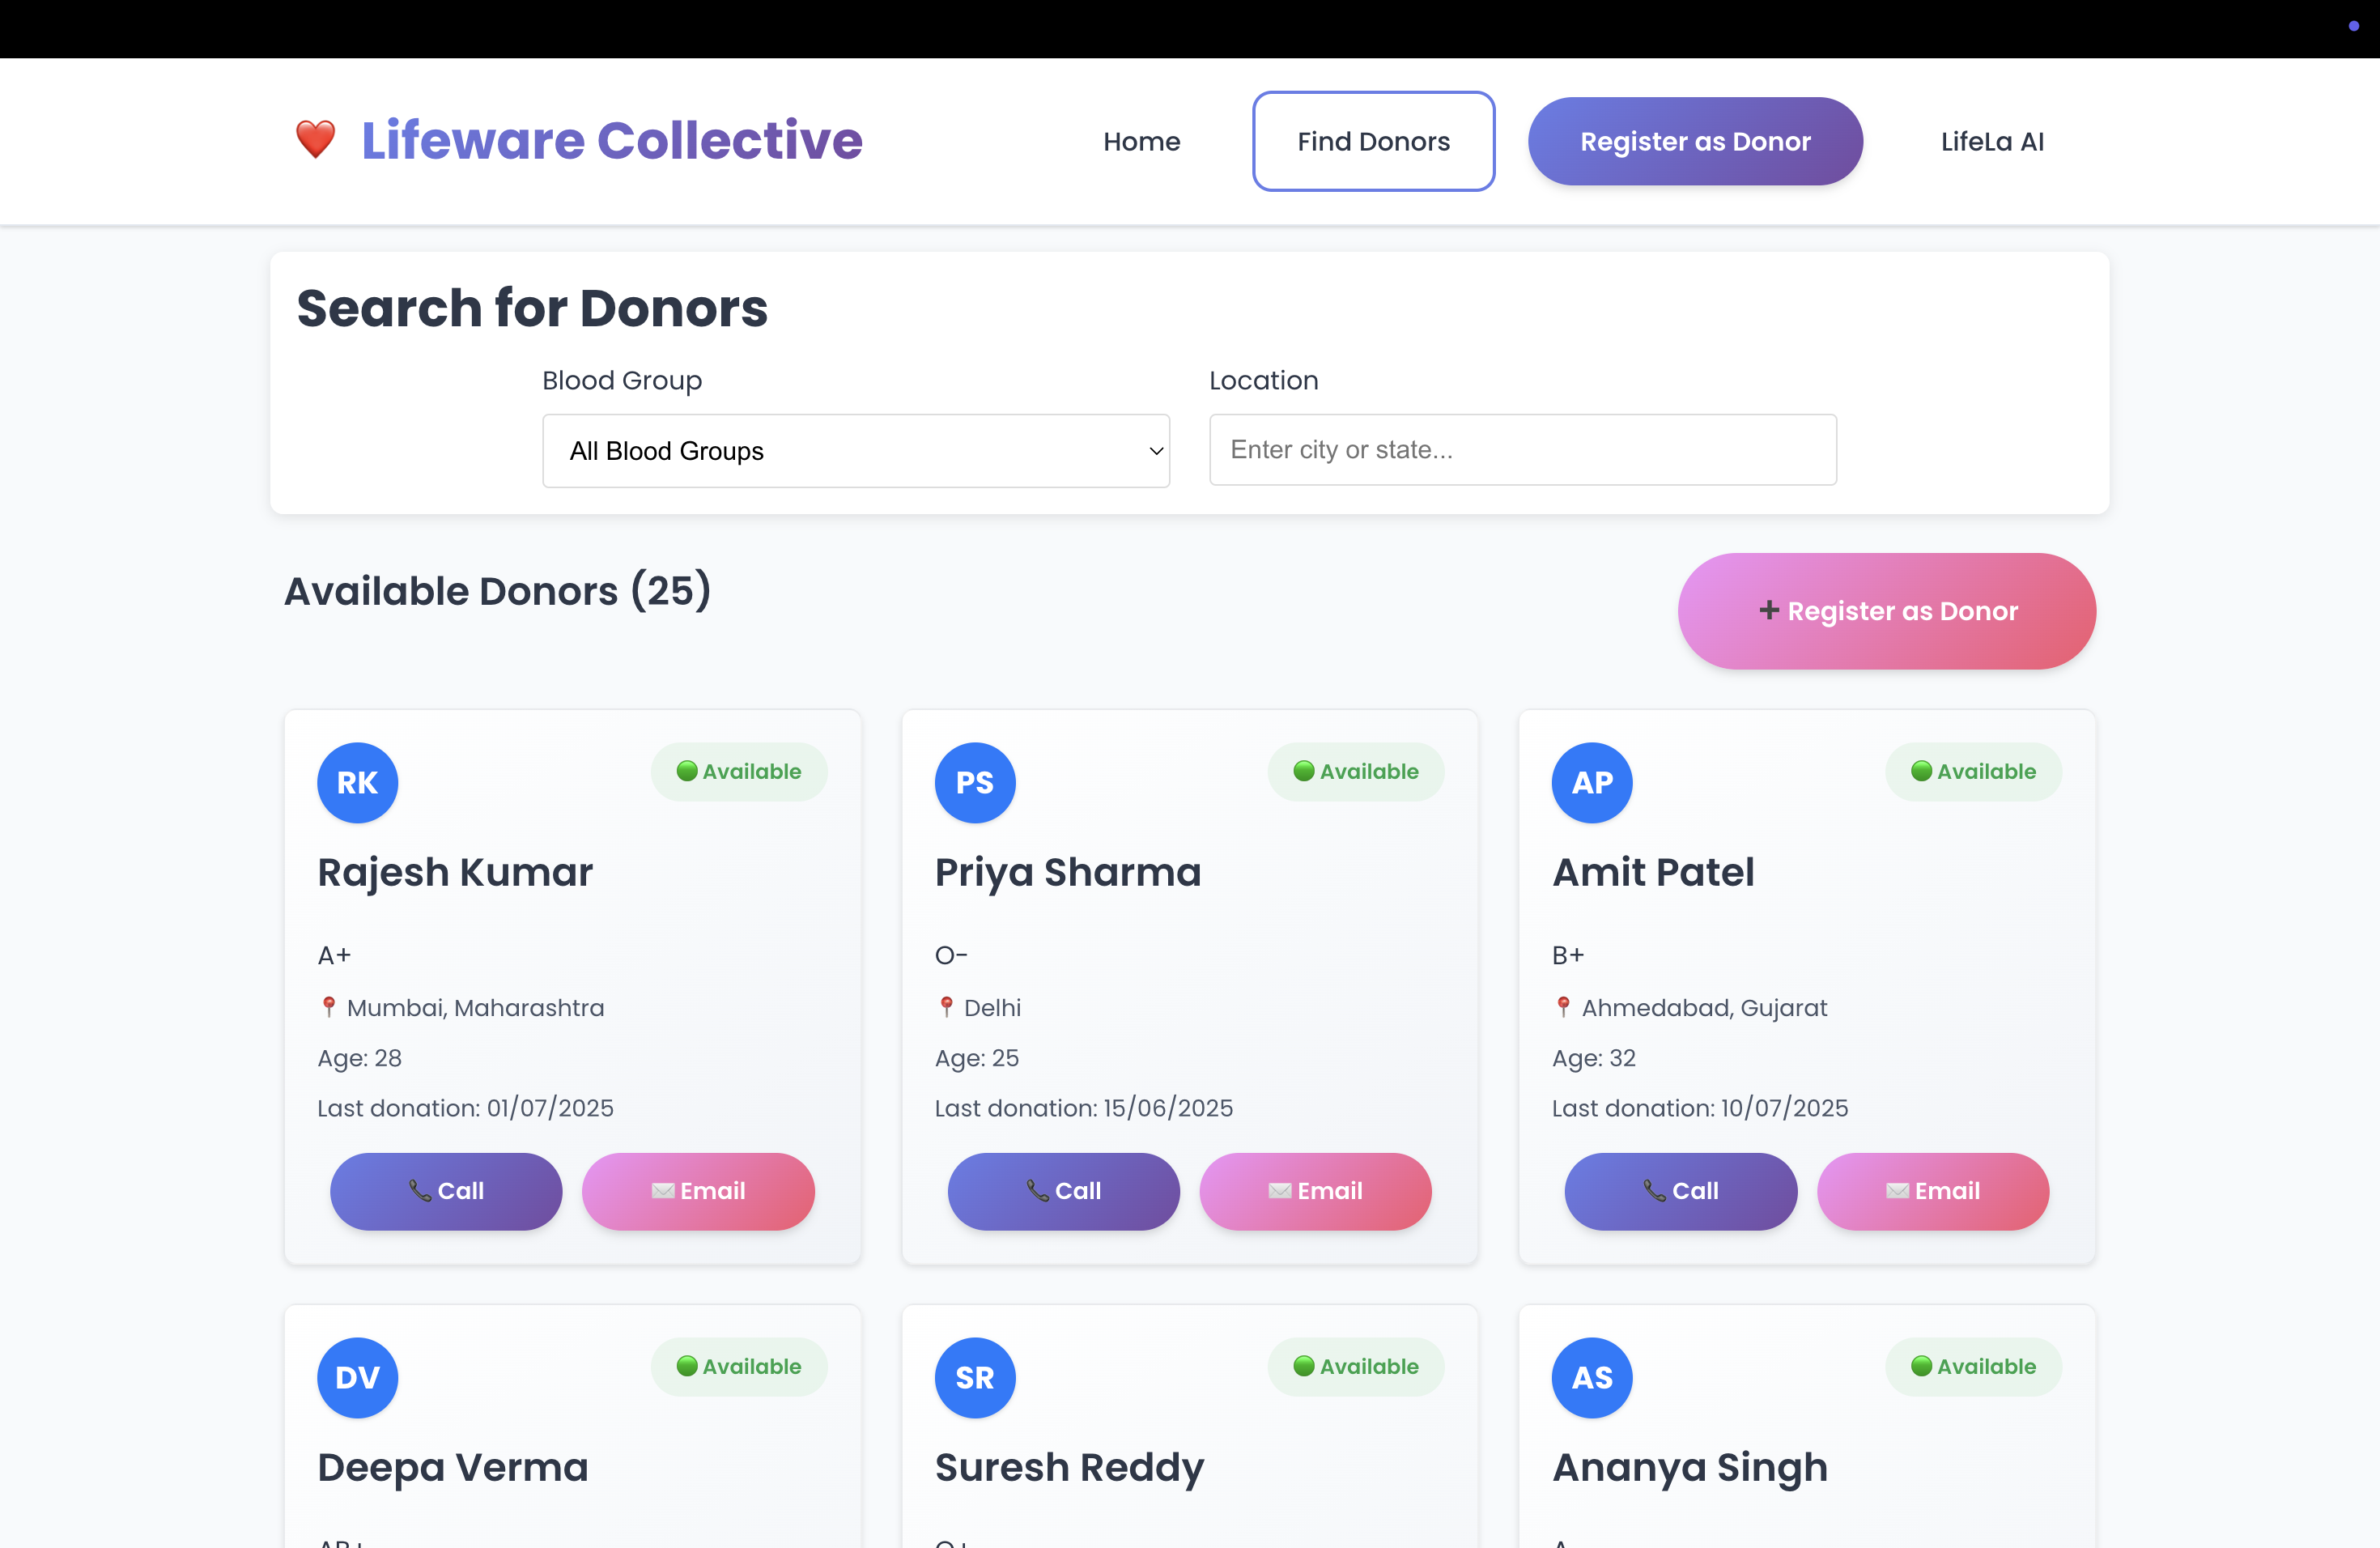2380x1548 pixels.
Task: Click the SR avatar for Suresh Reddy
Action: click(975, 1377)
